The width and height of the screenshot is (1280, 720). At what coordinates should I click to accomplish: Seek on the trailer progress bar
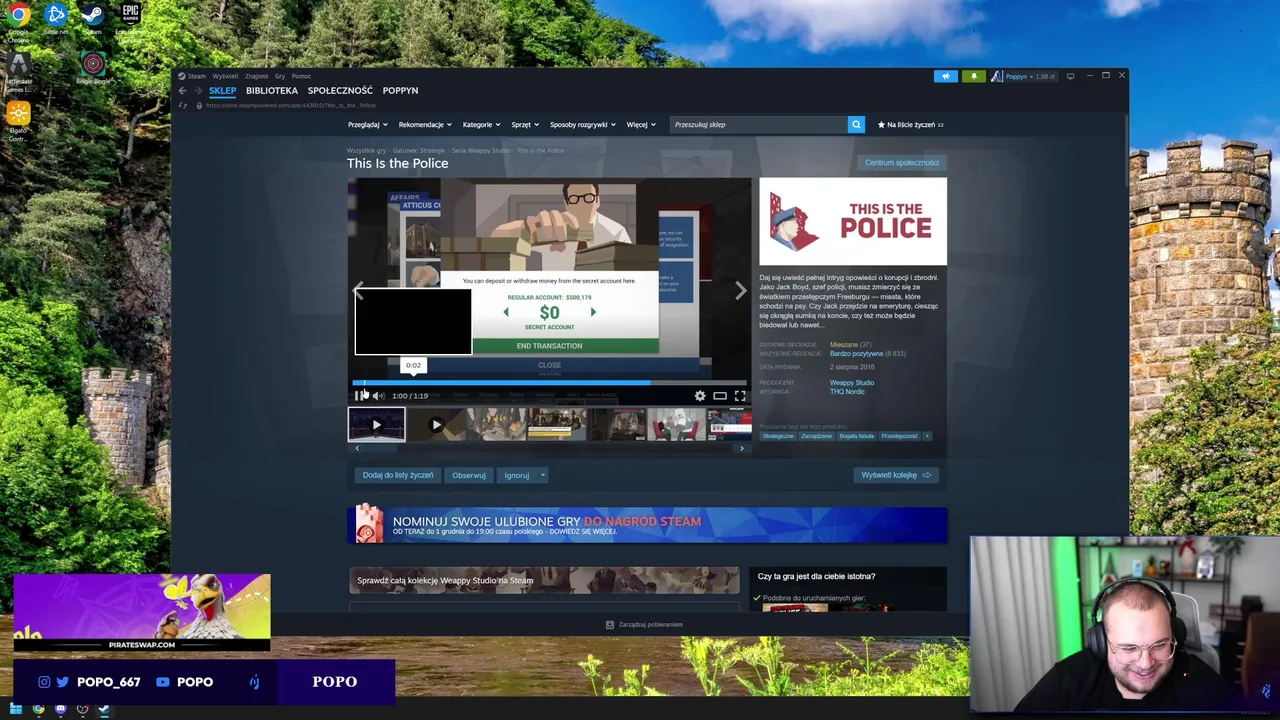(550, 382)
